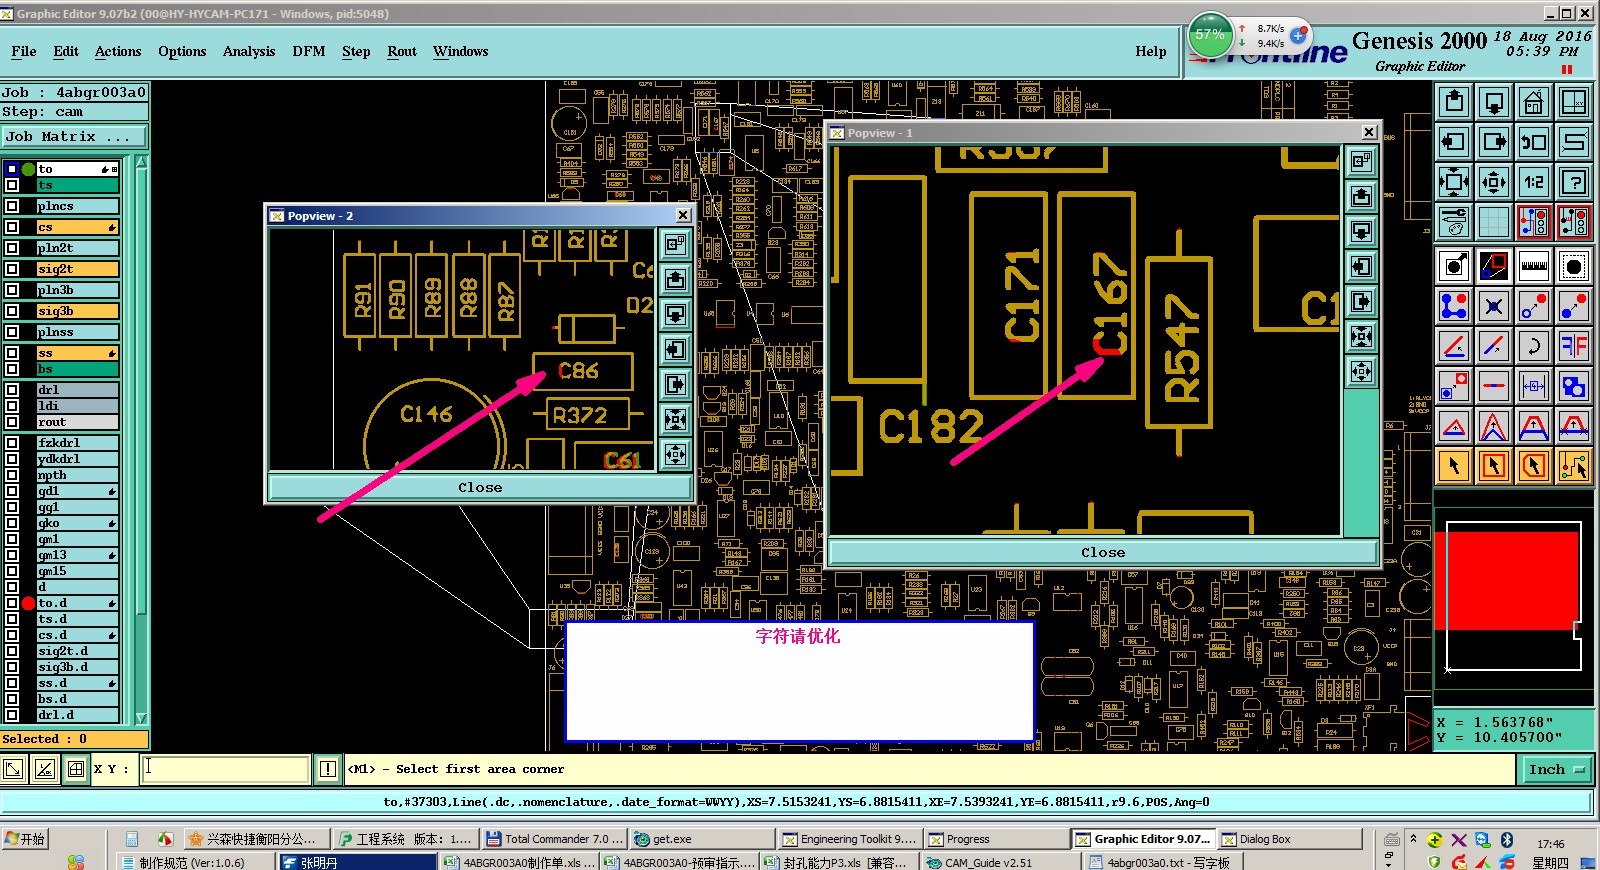
Task: Open the DFM menu
Action: (308, 51)
